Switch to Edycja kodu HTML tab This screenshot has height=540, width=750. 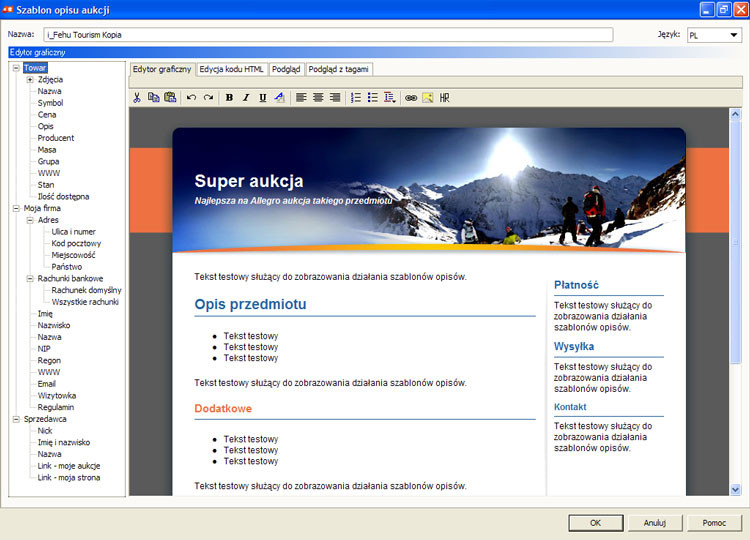click(232, 69)
